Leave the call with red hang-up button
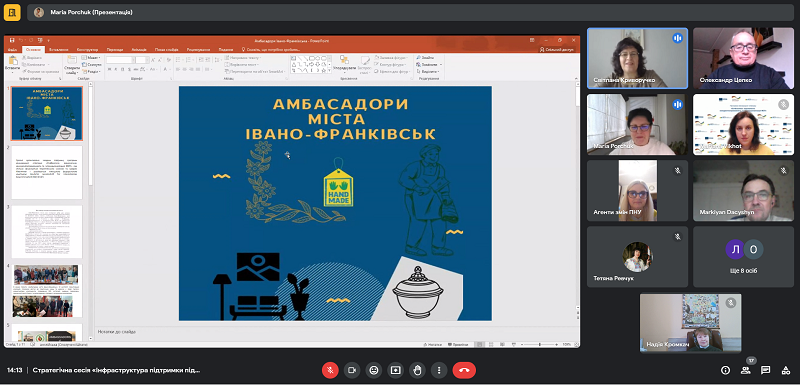 [x=464, y=370]
